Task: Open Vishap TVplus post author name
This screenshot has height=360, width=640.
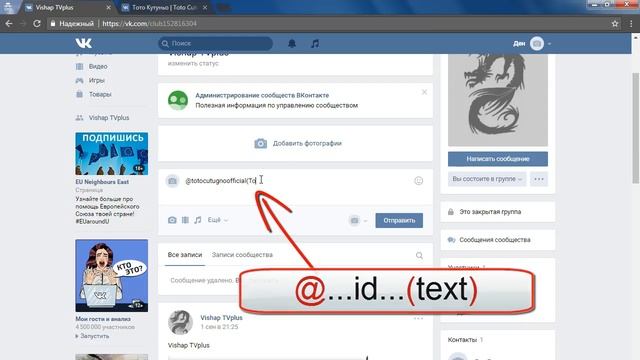Action: click(221, 318)
